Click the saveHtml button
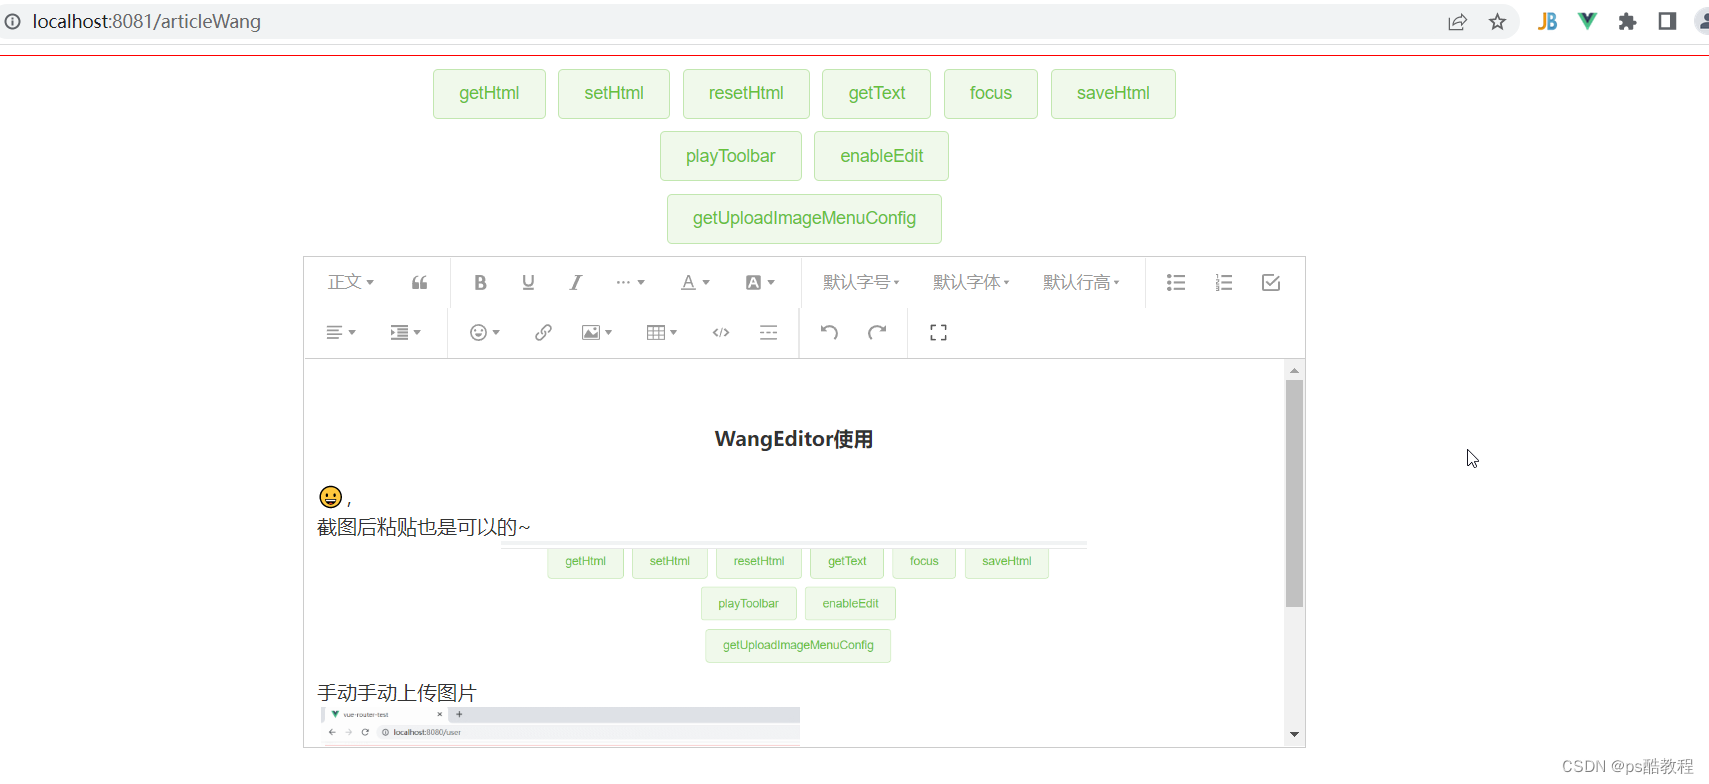This screenshot has width=1709, height=784. click(1113, 94)
